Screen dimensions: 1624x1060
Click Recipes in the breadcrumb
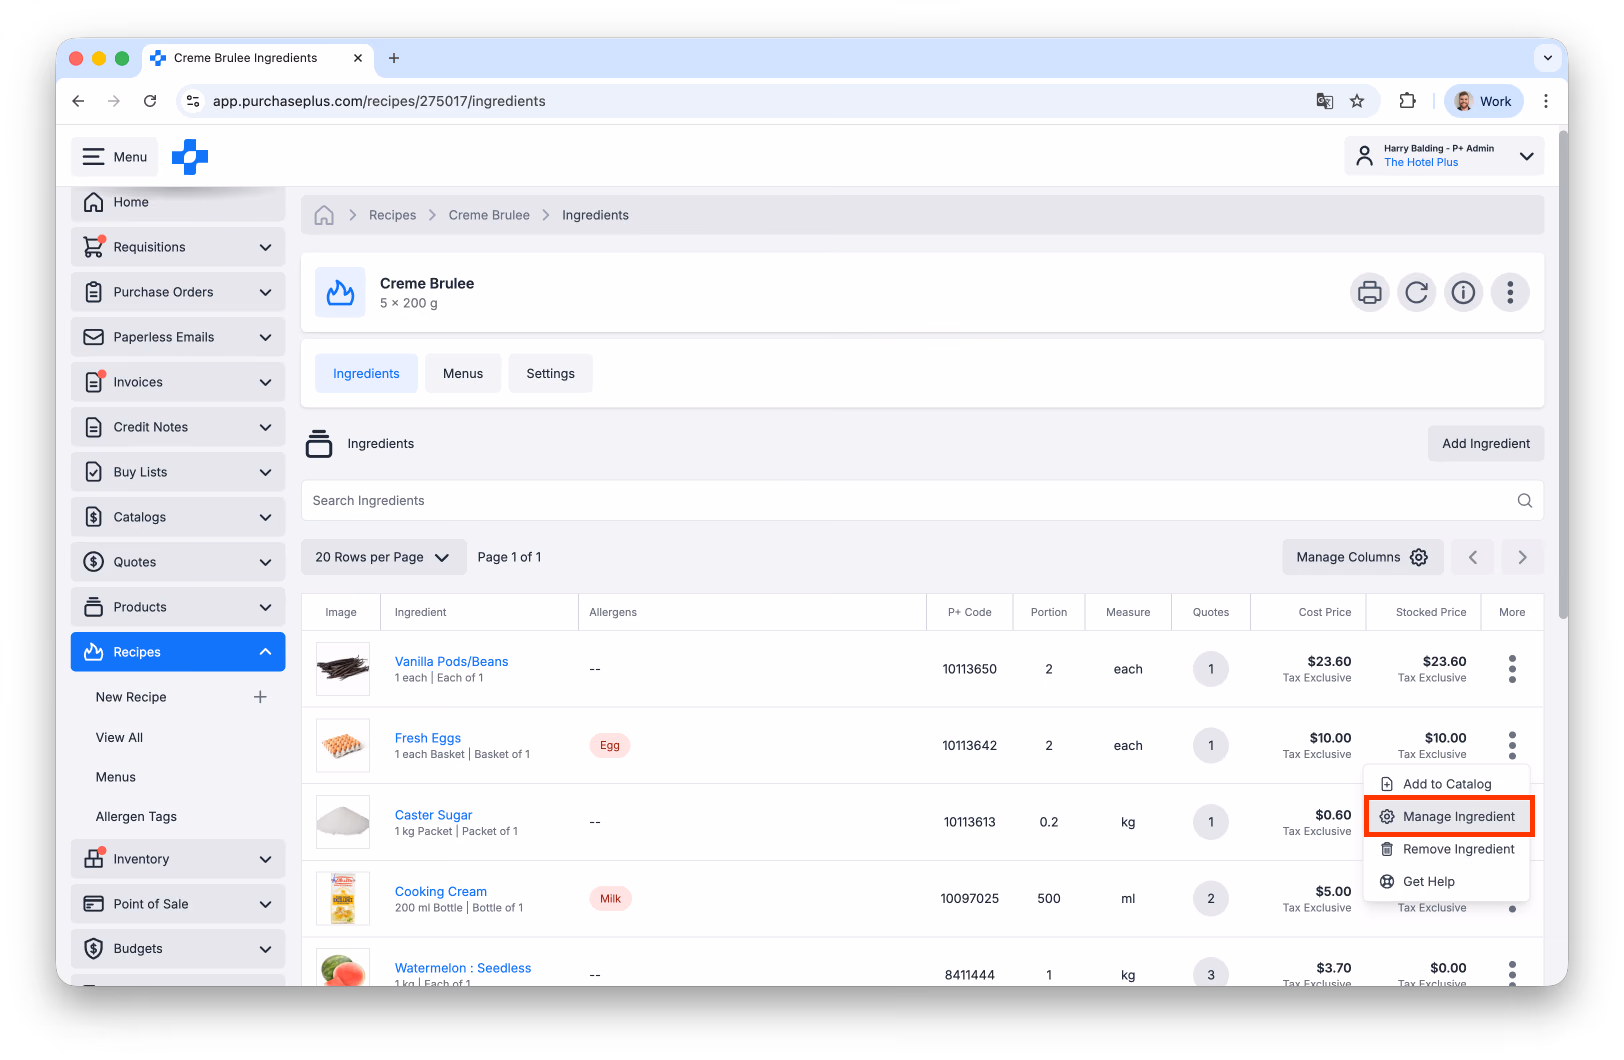point(392,215)
